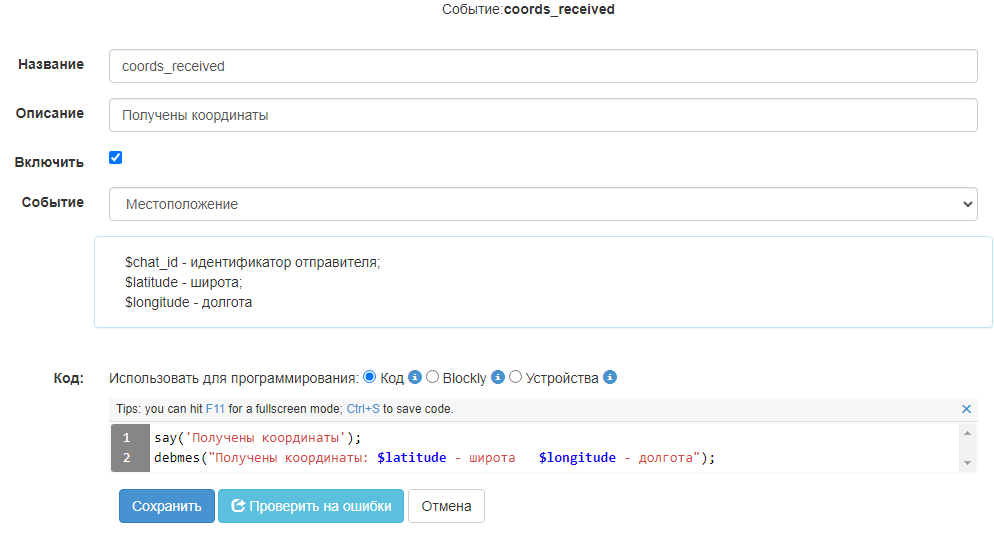
Task: Click the info icon after Устройства
Action: click(x=610, y=378)
